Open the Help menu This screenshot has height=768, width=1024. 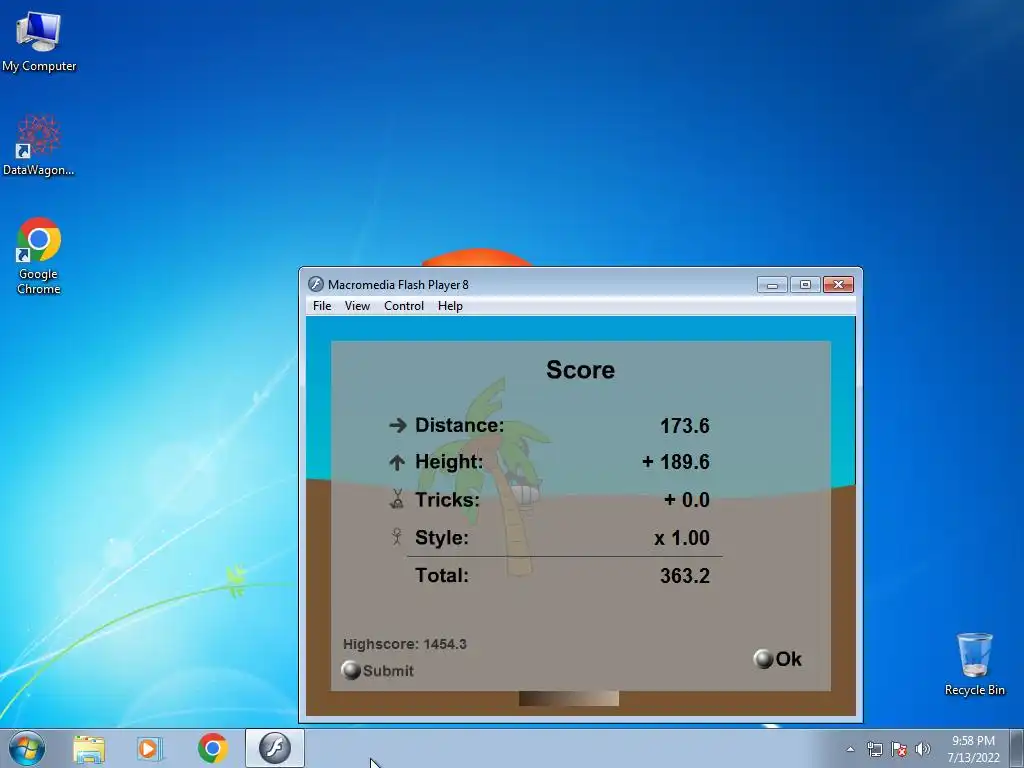click(x=450, y=306)
